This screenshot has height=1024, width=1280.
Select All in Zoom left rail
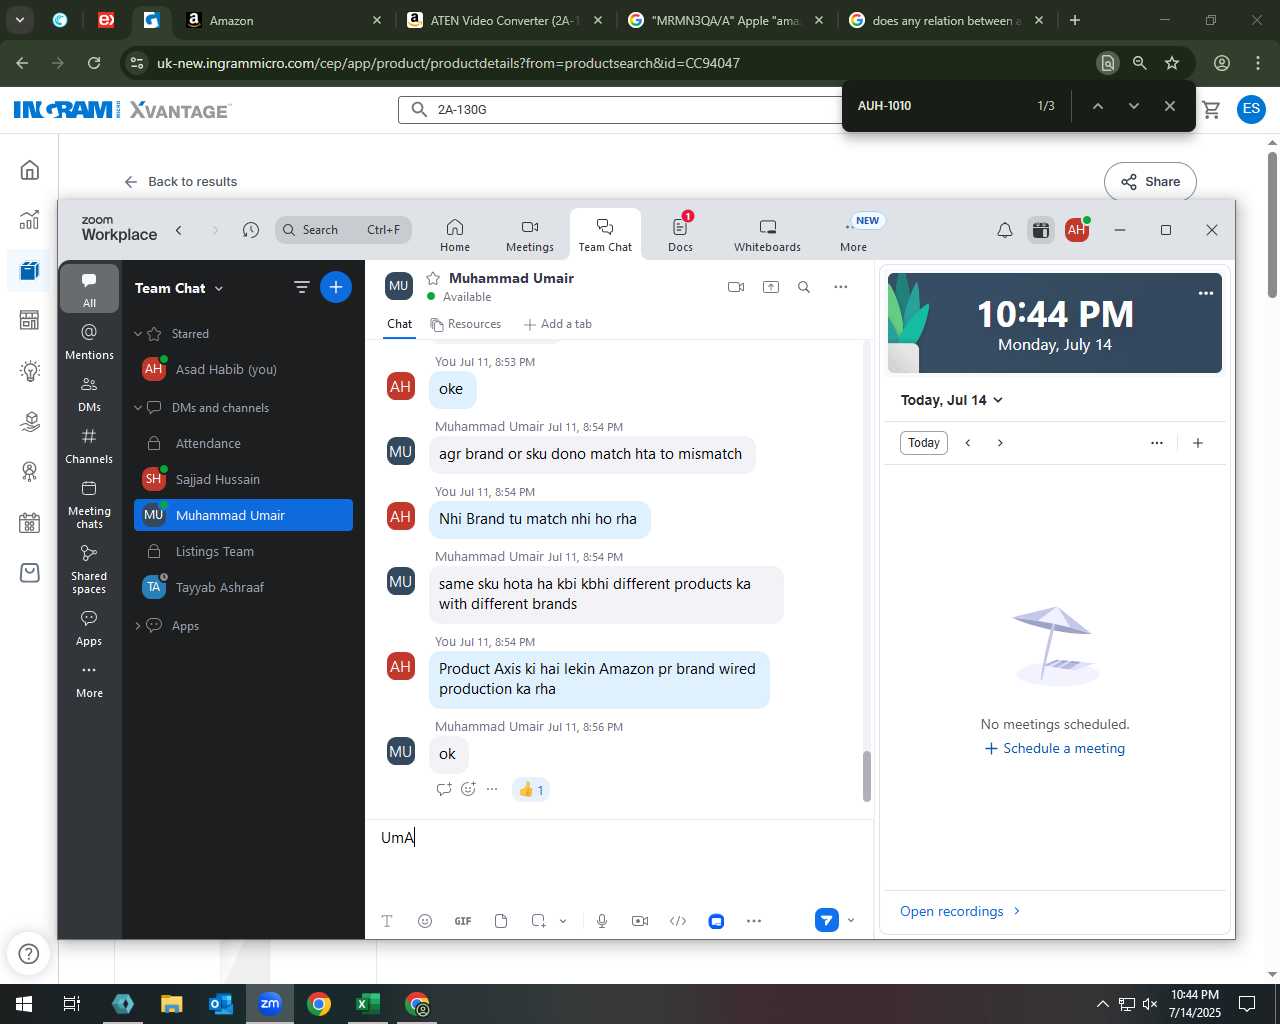coord(89,289)
